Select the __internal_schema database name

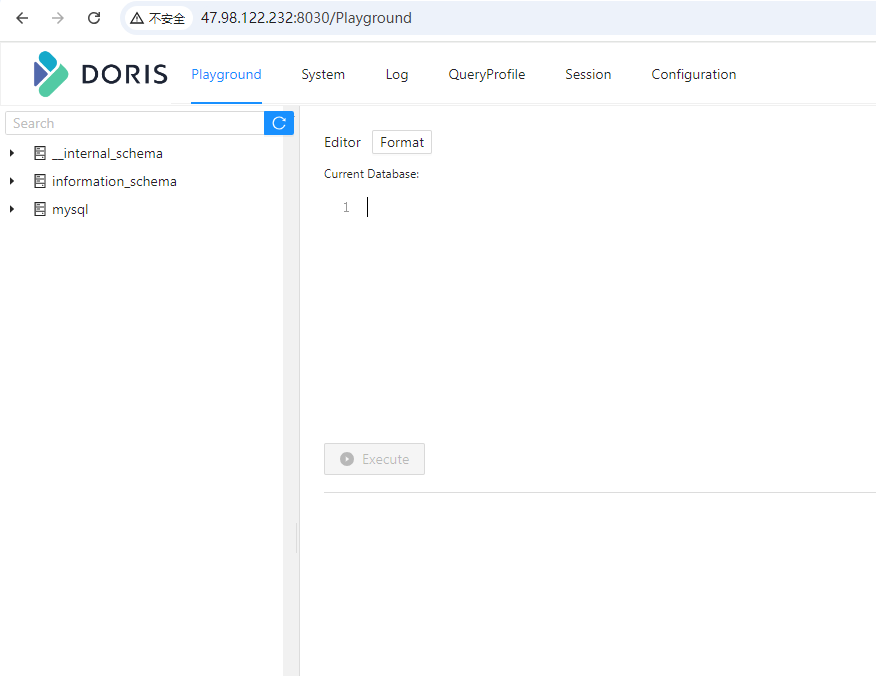coord(107,153)
